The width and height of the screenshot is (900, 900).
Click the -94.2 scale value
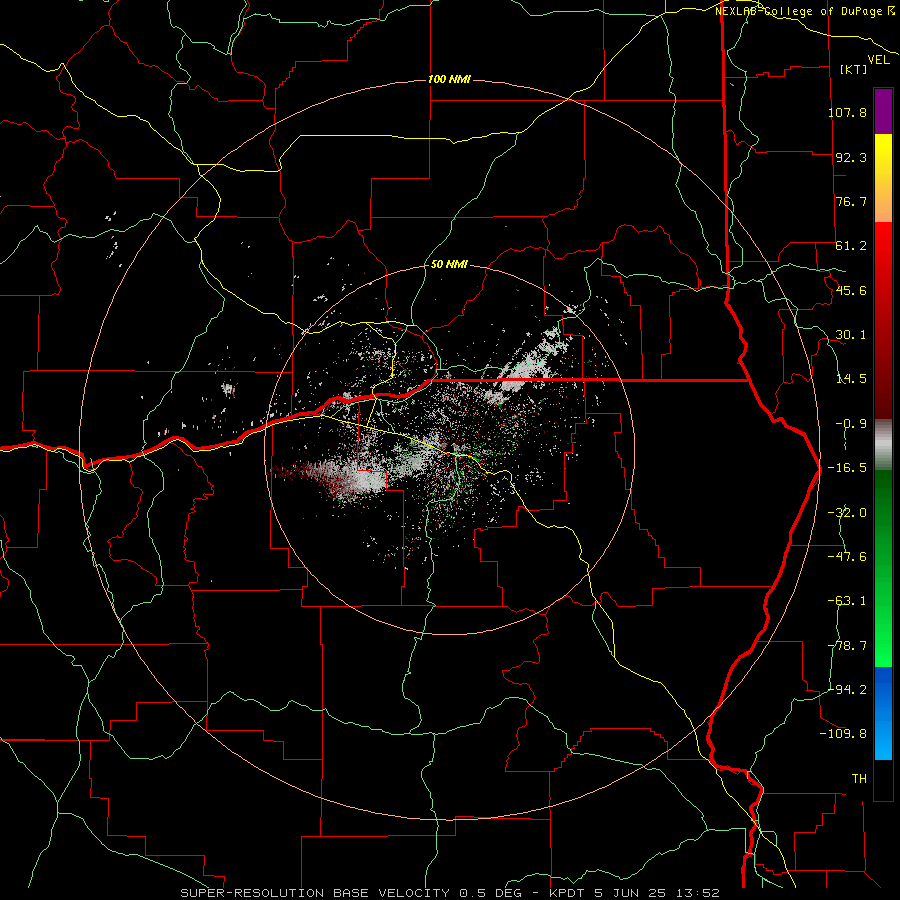[847, 689]
